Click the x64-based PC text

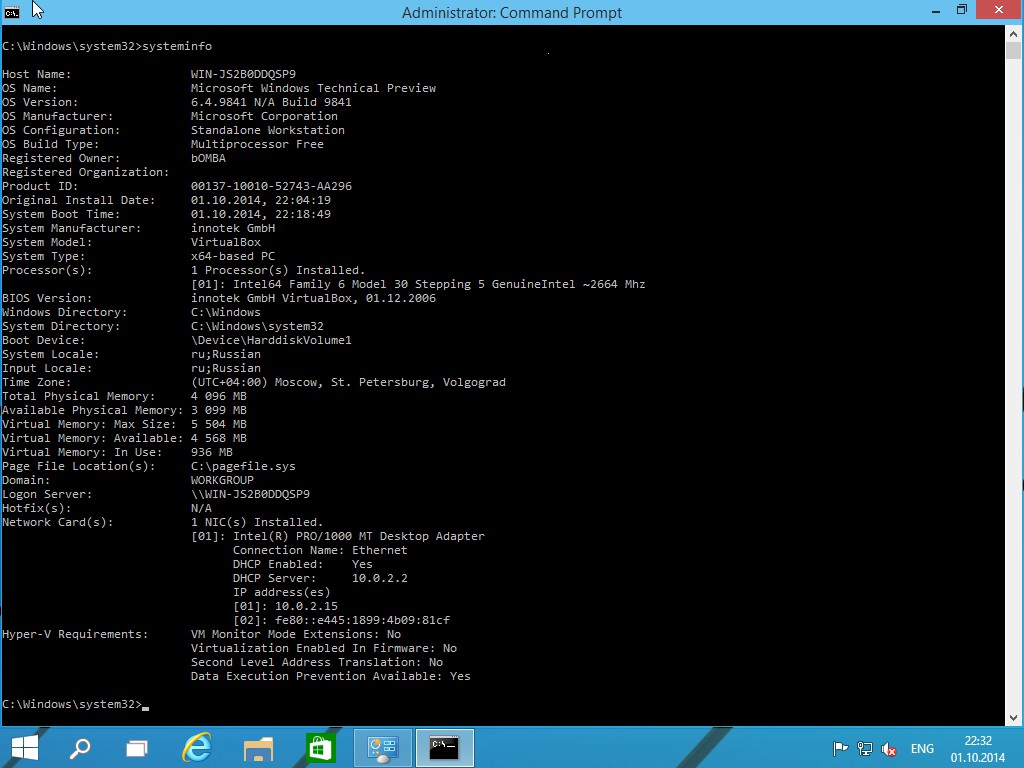[x=232, y=256]
